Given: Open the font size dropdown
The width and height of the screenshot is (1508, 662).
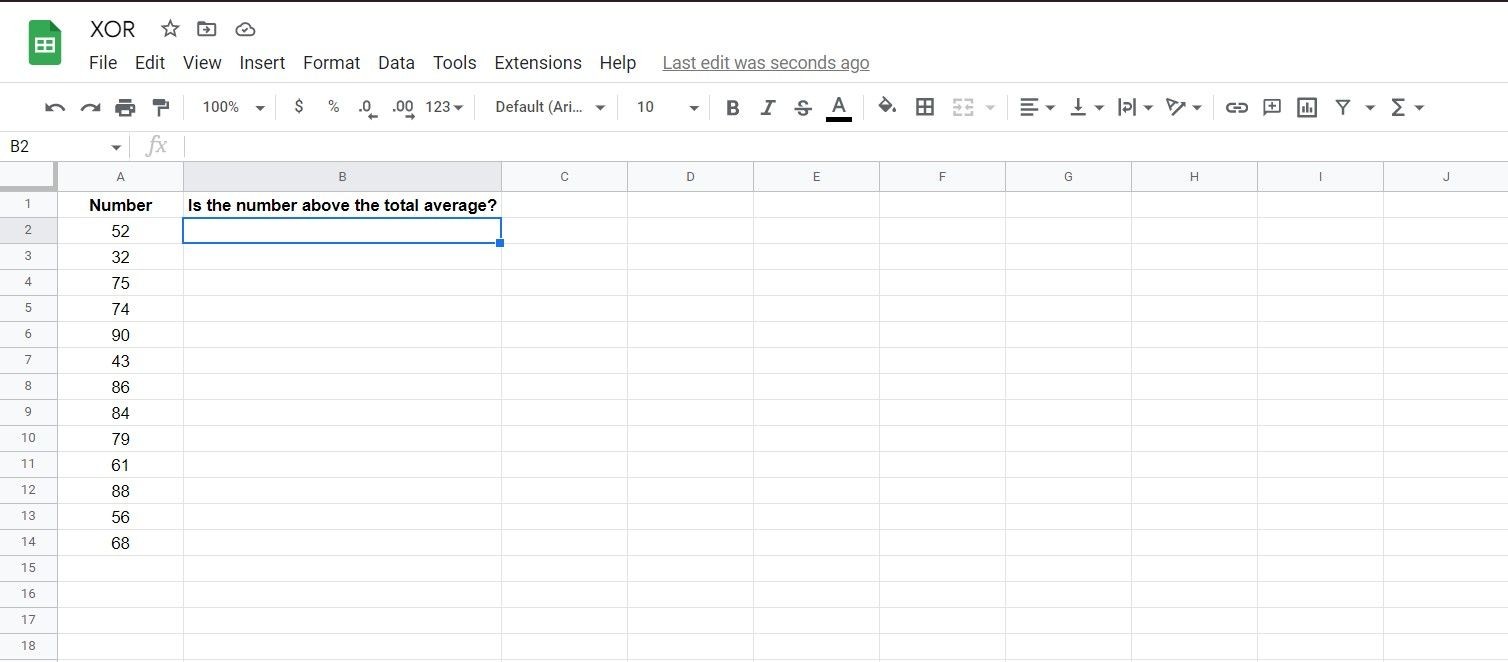Looking at the screenshot, I should click(x=668, y=107).
